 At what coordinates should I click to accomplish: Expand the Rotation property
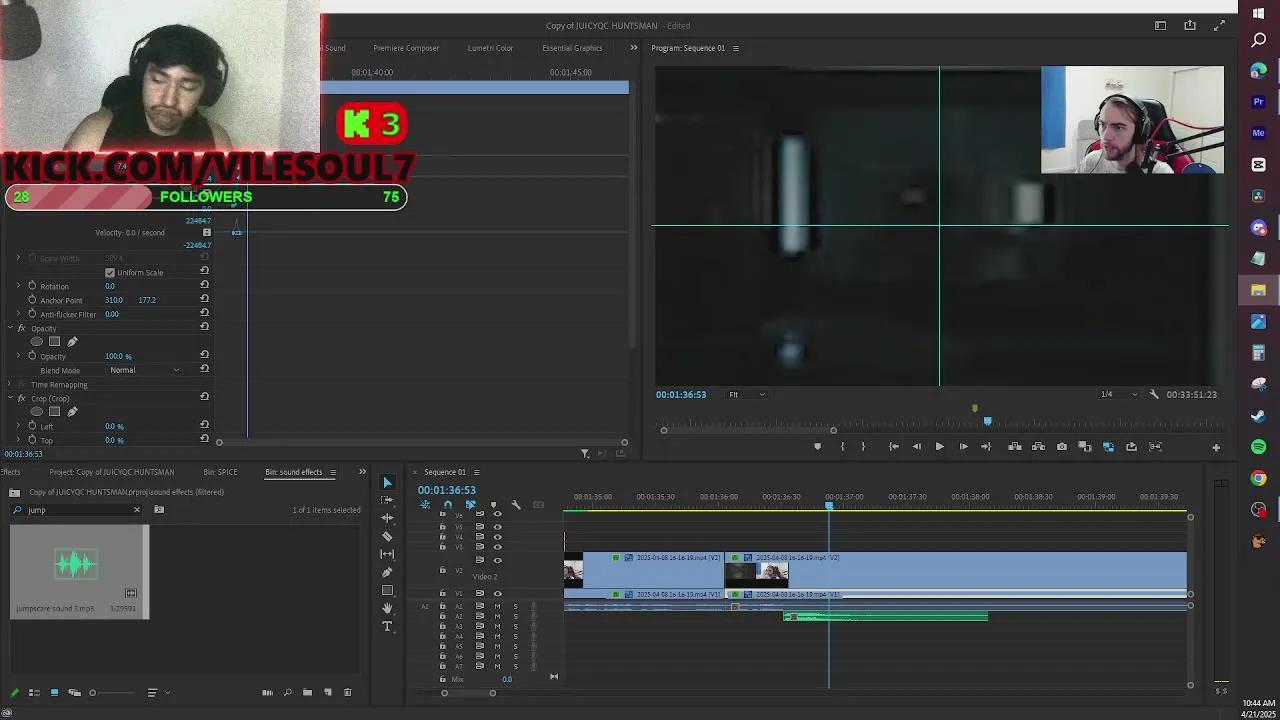[18, 286]
